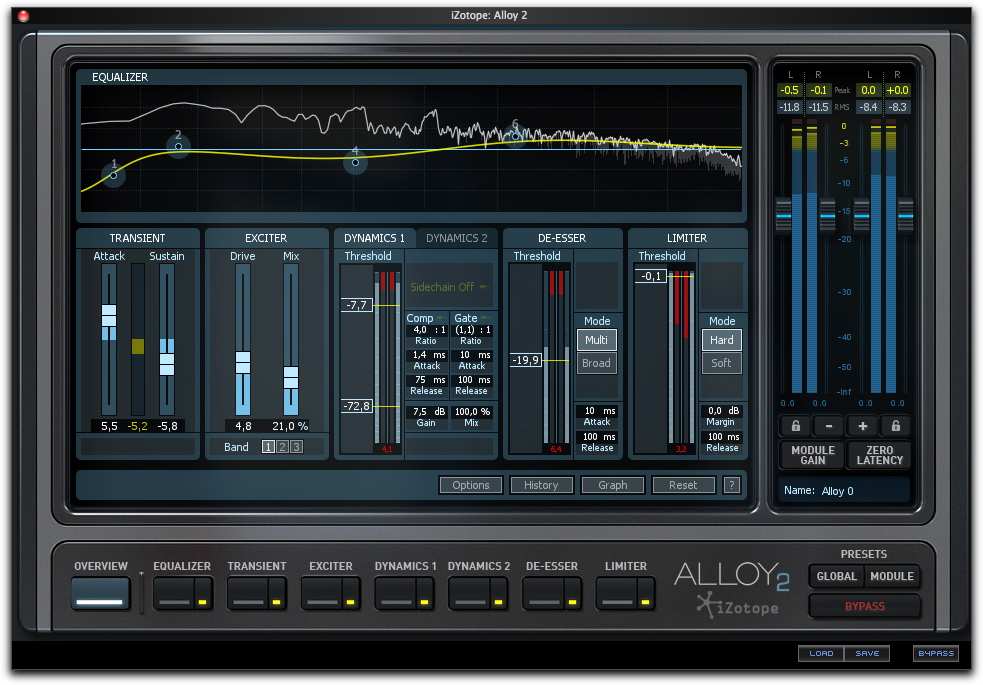The width and height of the screenshot is (983, 685).
Task: Click the Graph button
Action: pyautogui.click(x=612, y=485)
